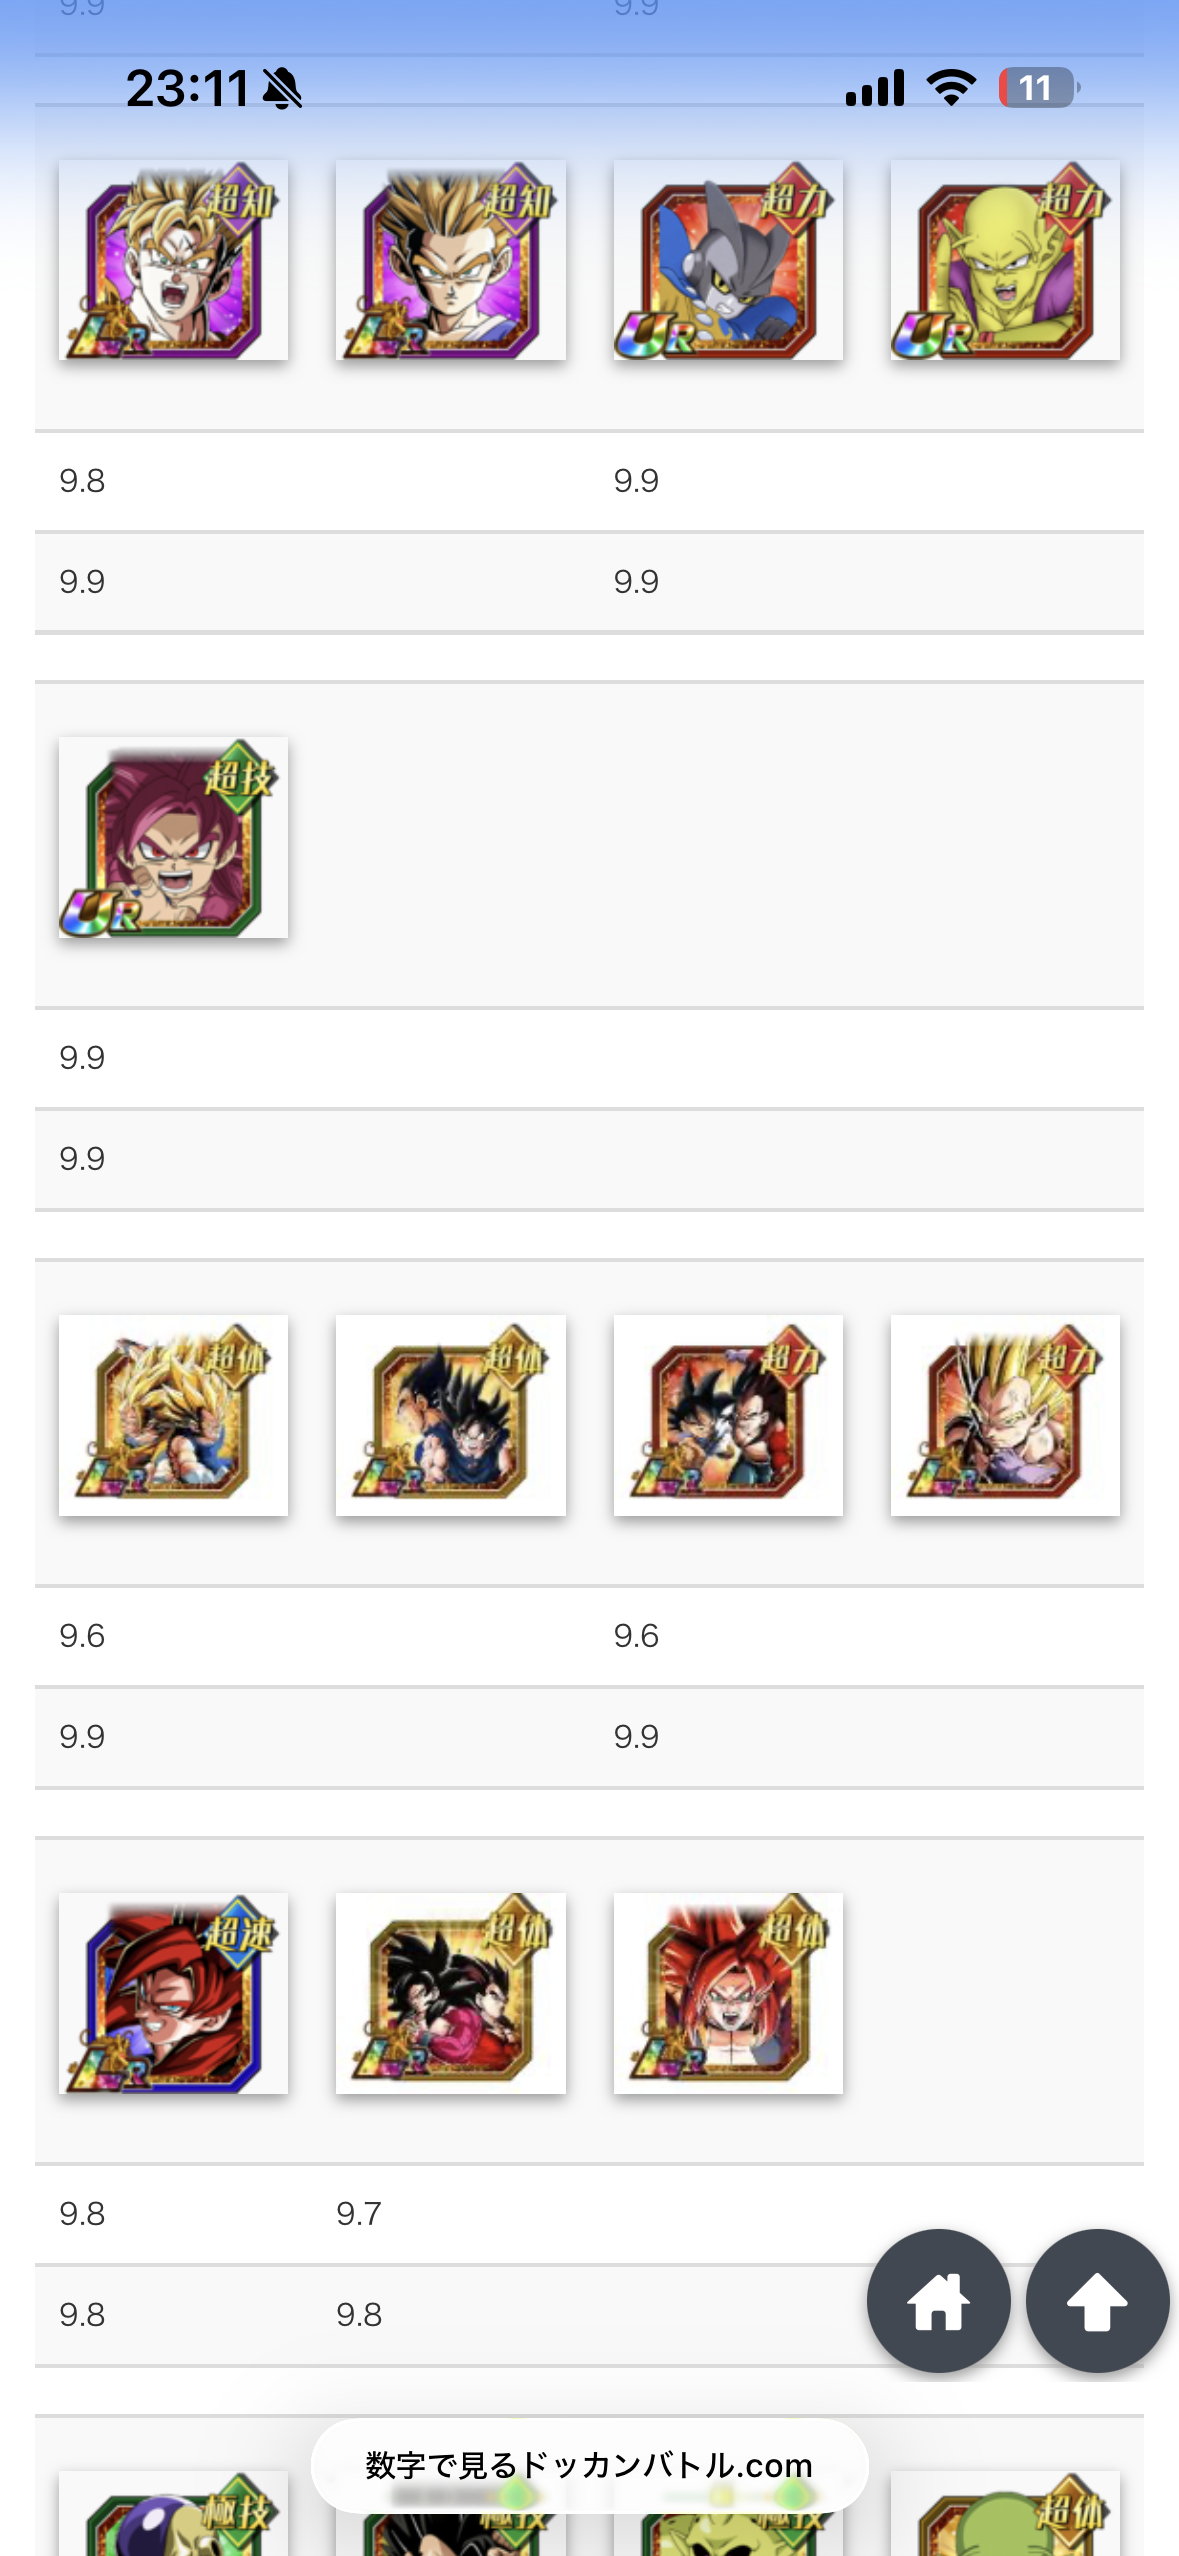Open the calm-faced Gohan 超知 card
The height and width of the screenshot is (2556, 1179).
(451, 260)
